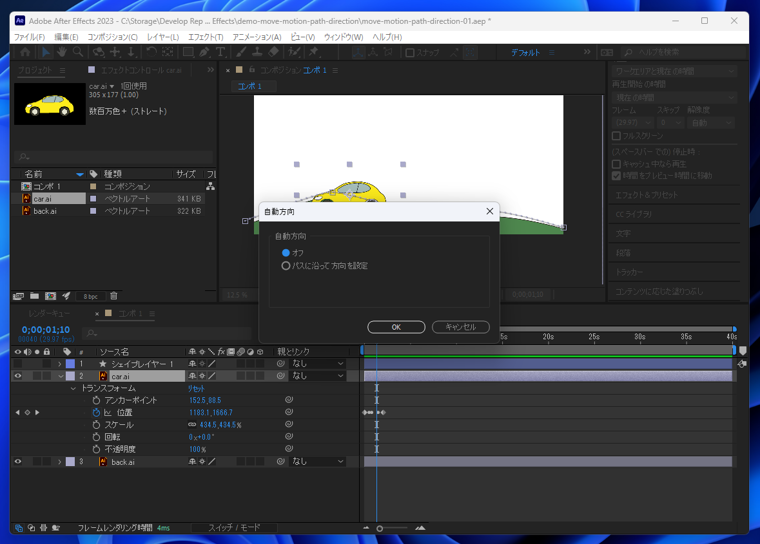The image size is (760, 544).
Task: Expand シェイプレイヤー 1 layer properties
Action: [x=60, y=364]
